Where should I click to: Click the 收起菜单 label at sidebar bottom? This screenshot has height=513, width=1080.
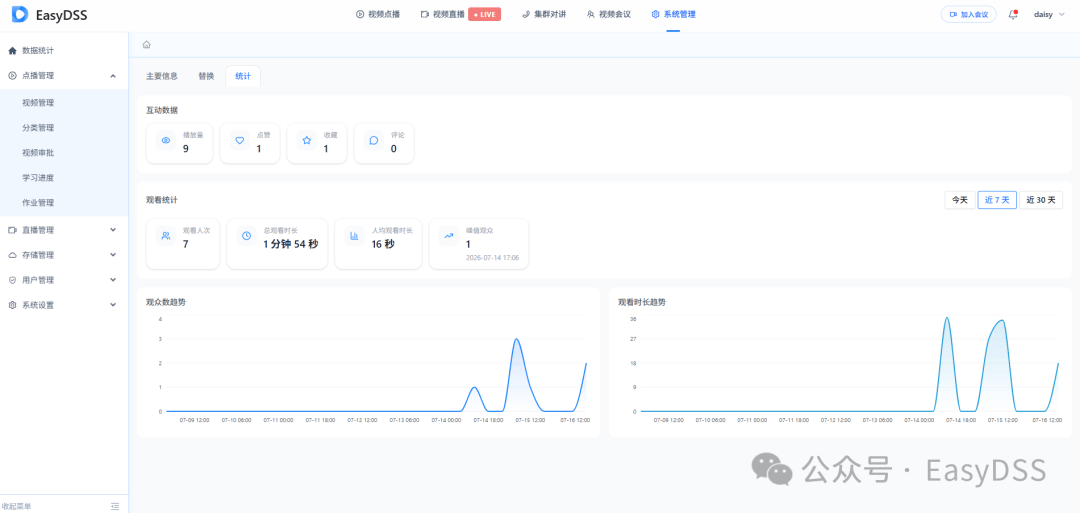click(17, 506)
